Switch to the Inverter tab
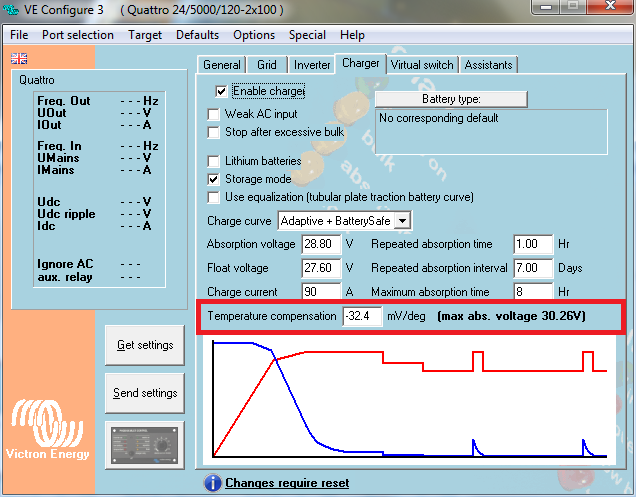636x497 pixels. (312, 65)
